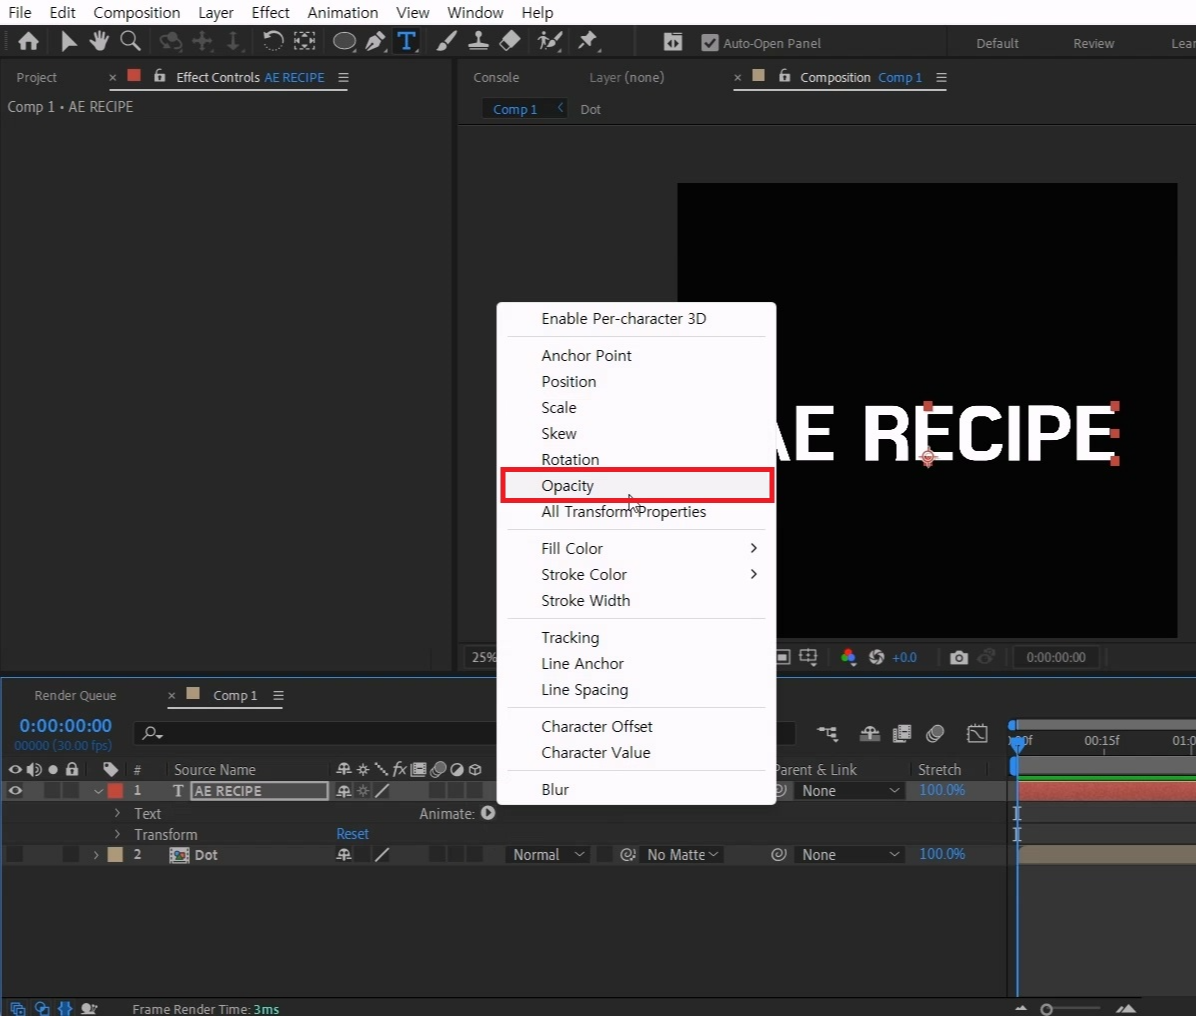Screen dimensions: 1196x1016
Task: Switch to Default workspace
Action: (x=997, y=43)
